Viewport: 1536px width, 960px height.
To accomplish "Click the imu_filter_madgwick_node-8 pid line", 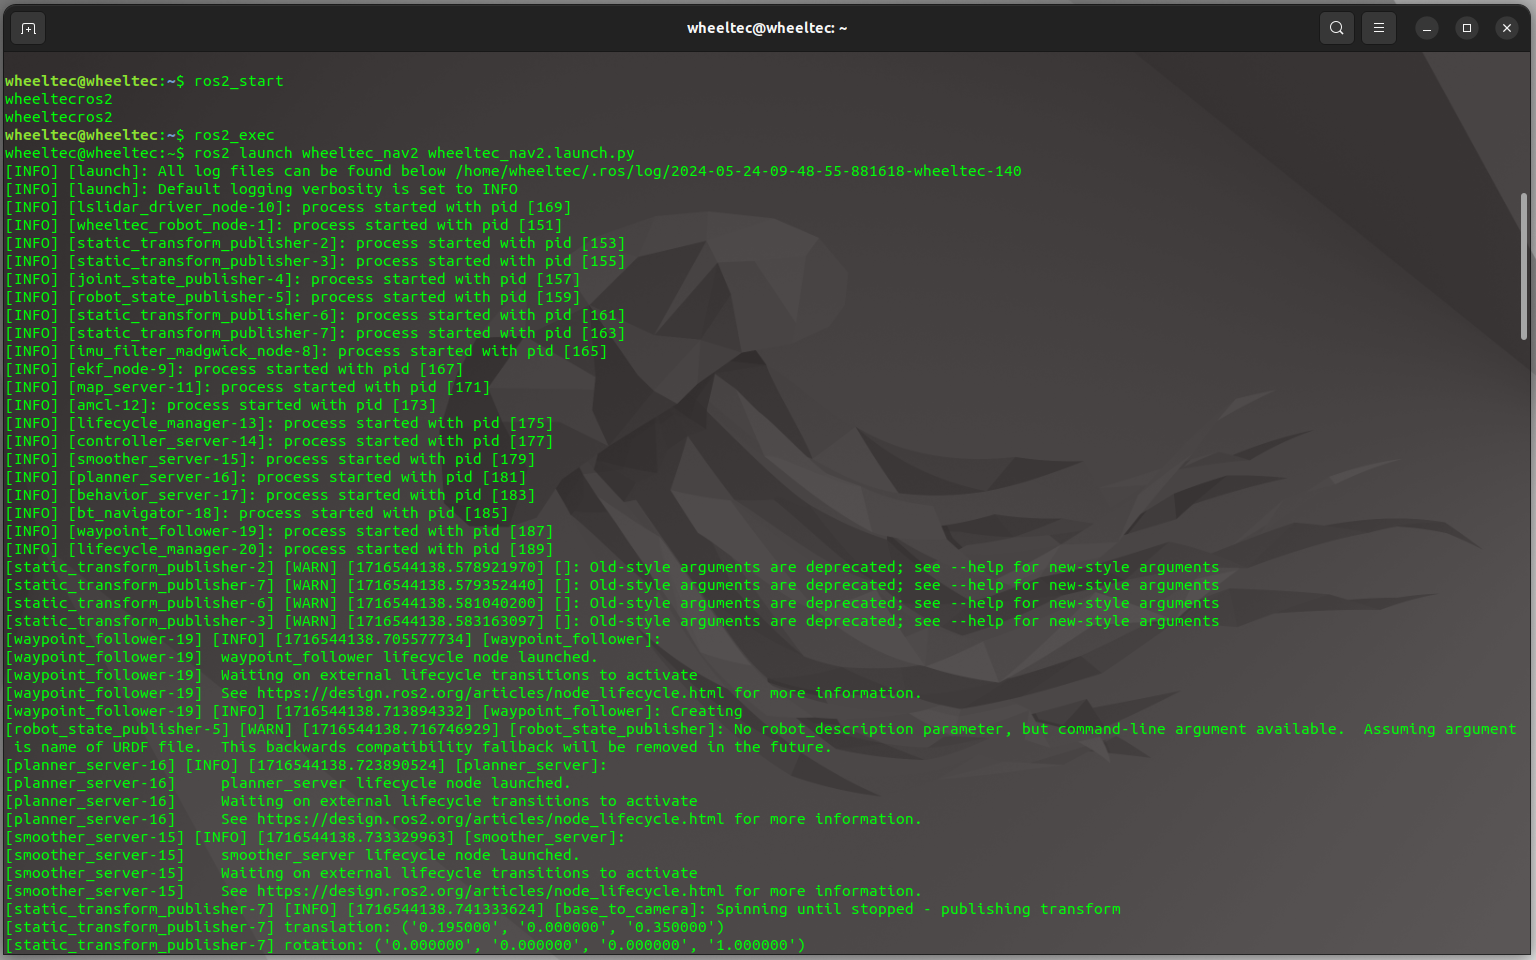I will coord(306,351).
